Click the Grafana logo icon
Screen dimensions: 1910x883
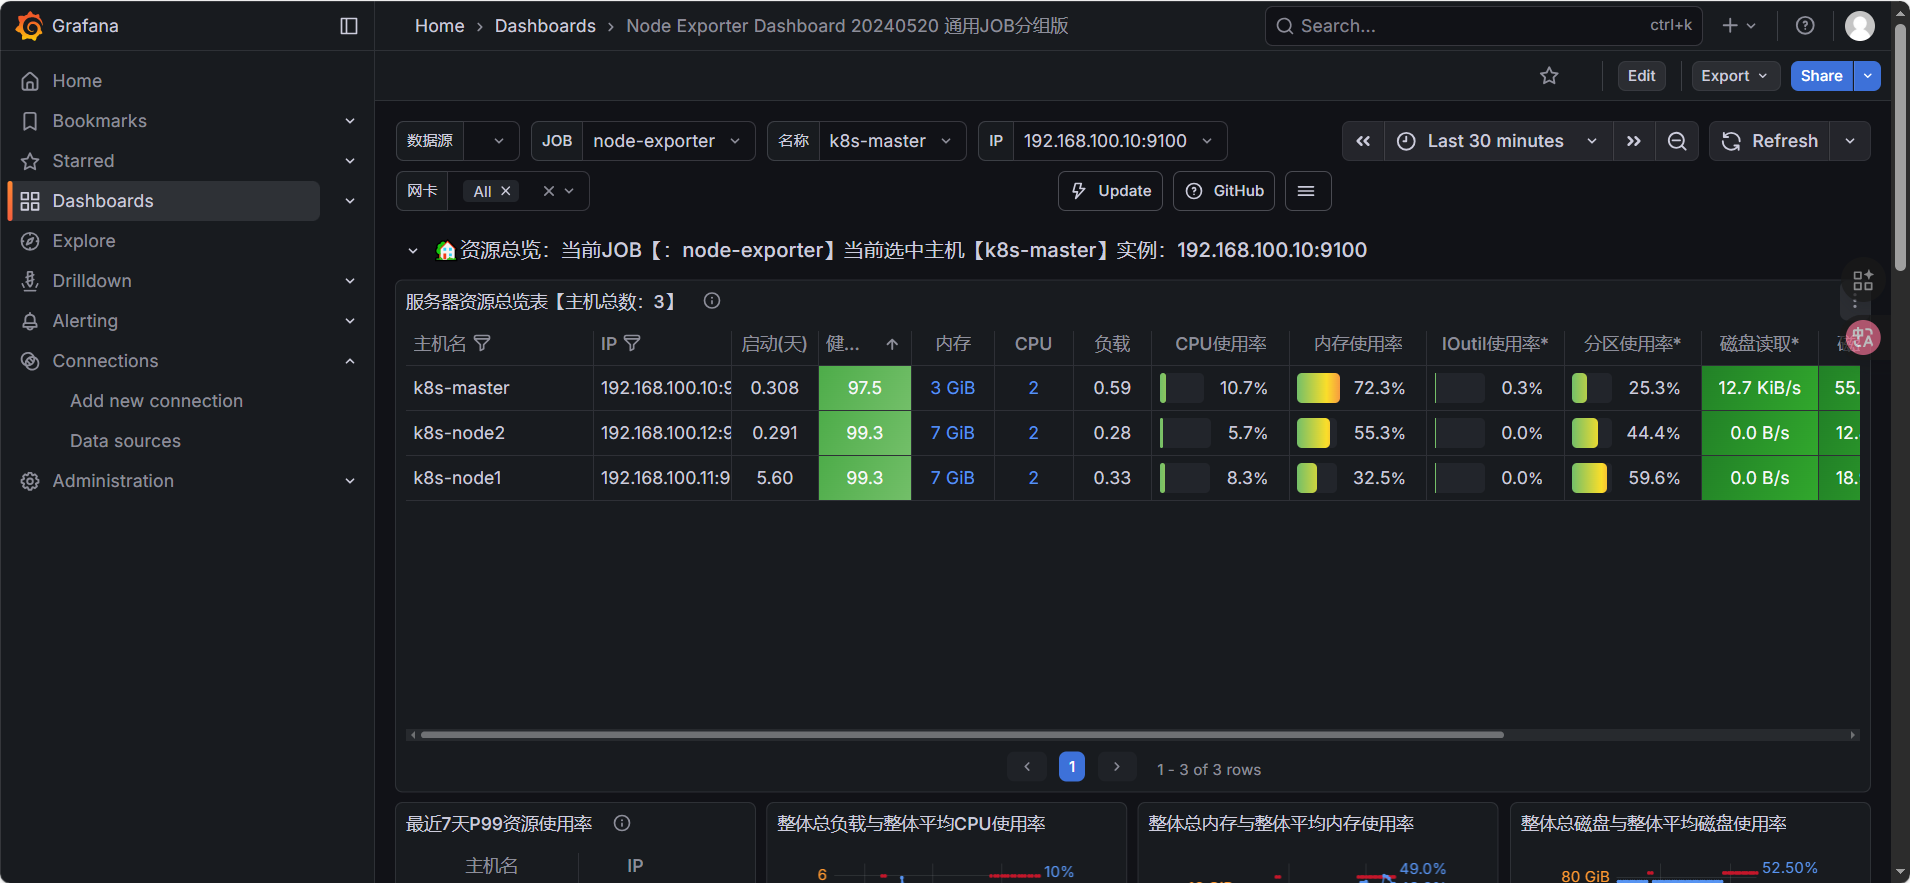[x=30, y=26]
